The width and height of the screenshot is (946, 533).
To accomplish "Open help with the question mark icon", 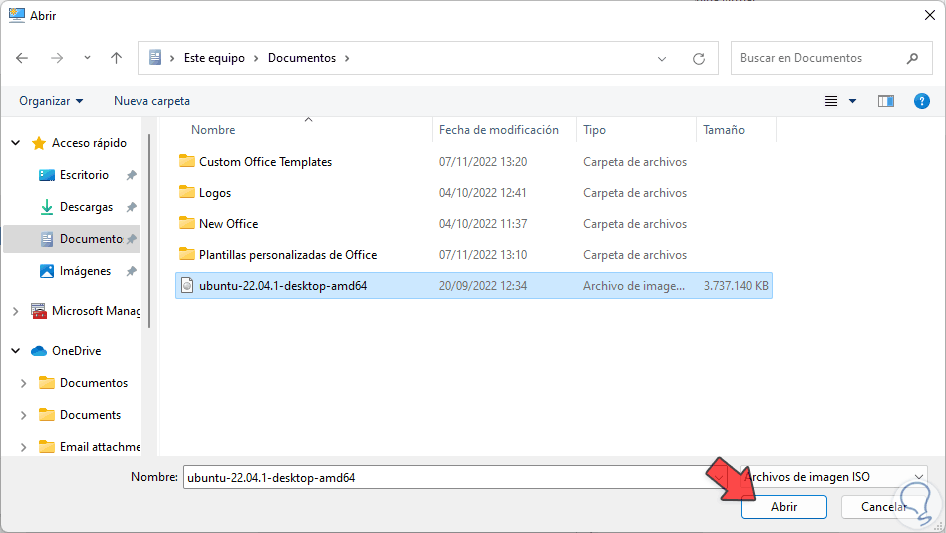I will [x=921, y=101].
